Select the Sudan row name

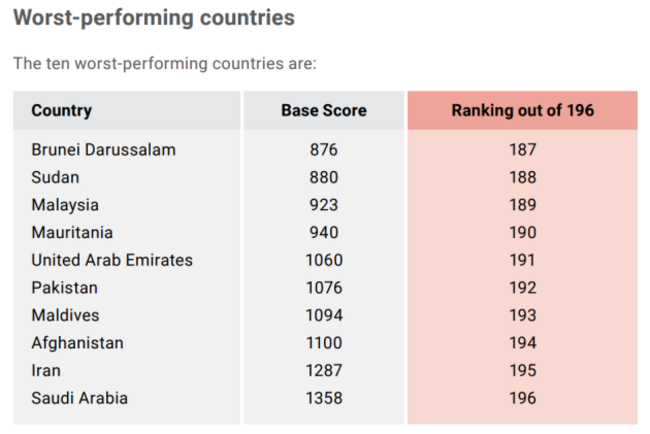click(55, 177)
